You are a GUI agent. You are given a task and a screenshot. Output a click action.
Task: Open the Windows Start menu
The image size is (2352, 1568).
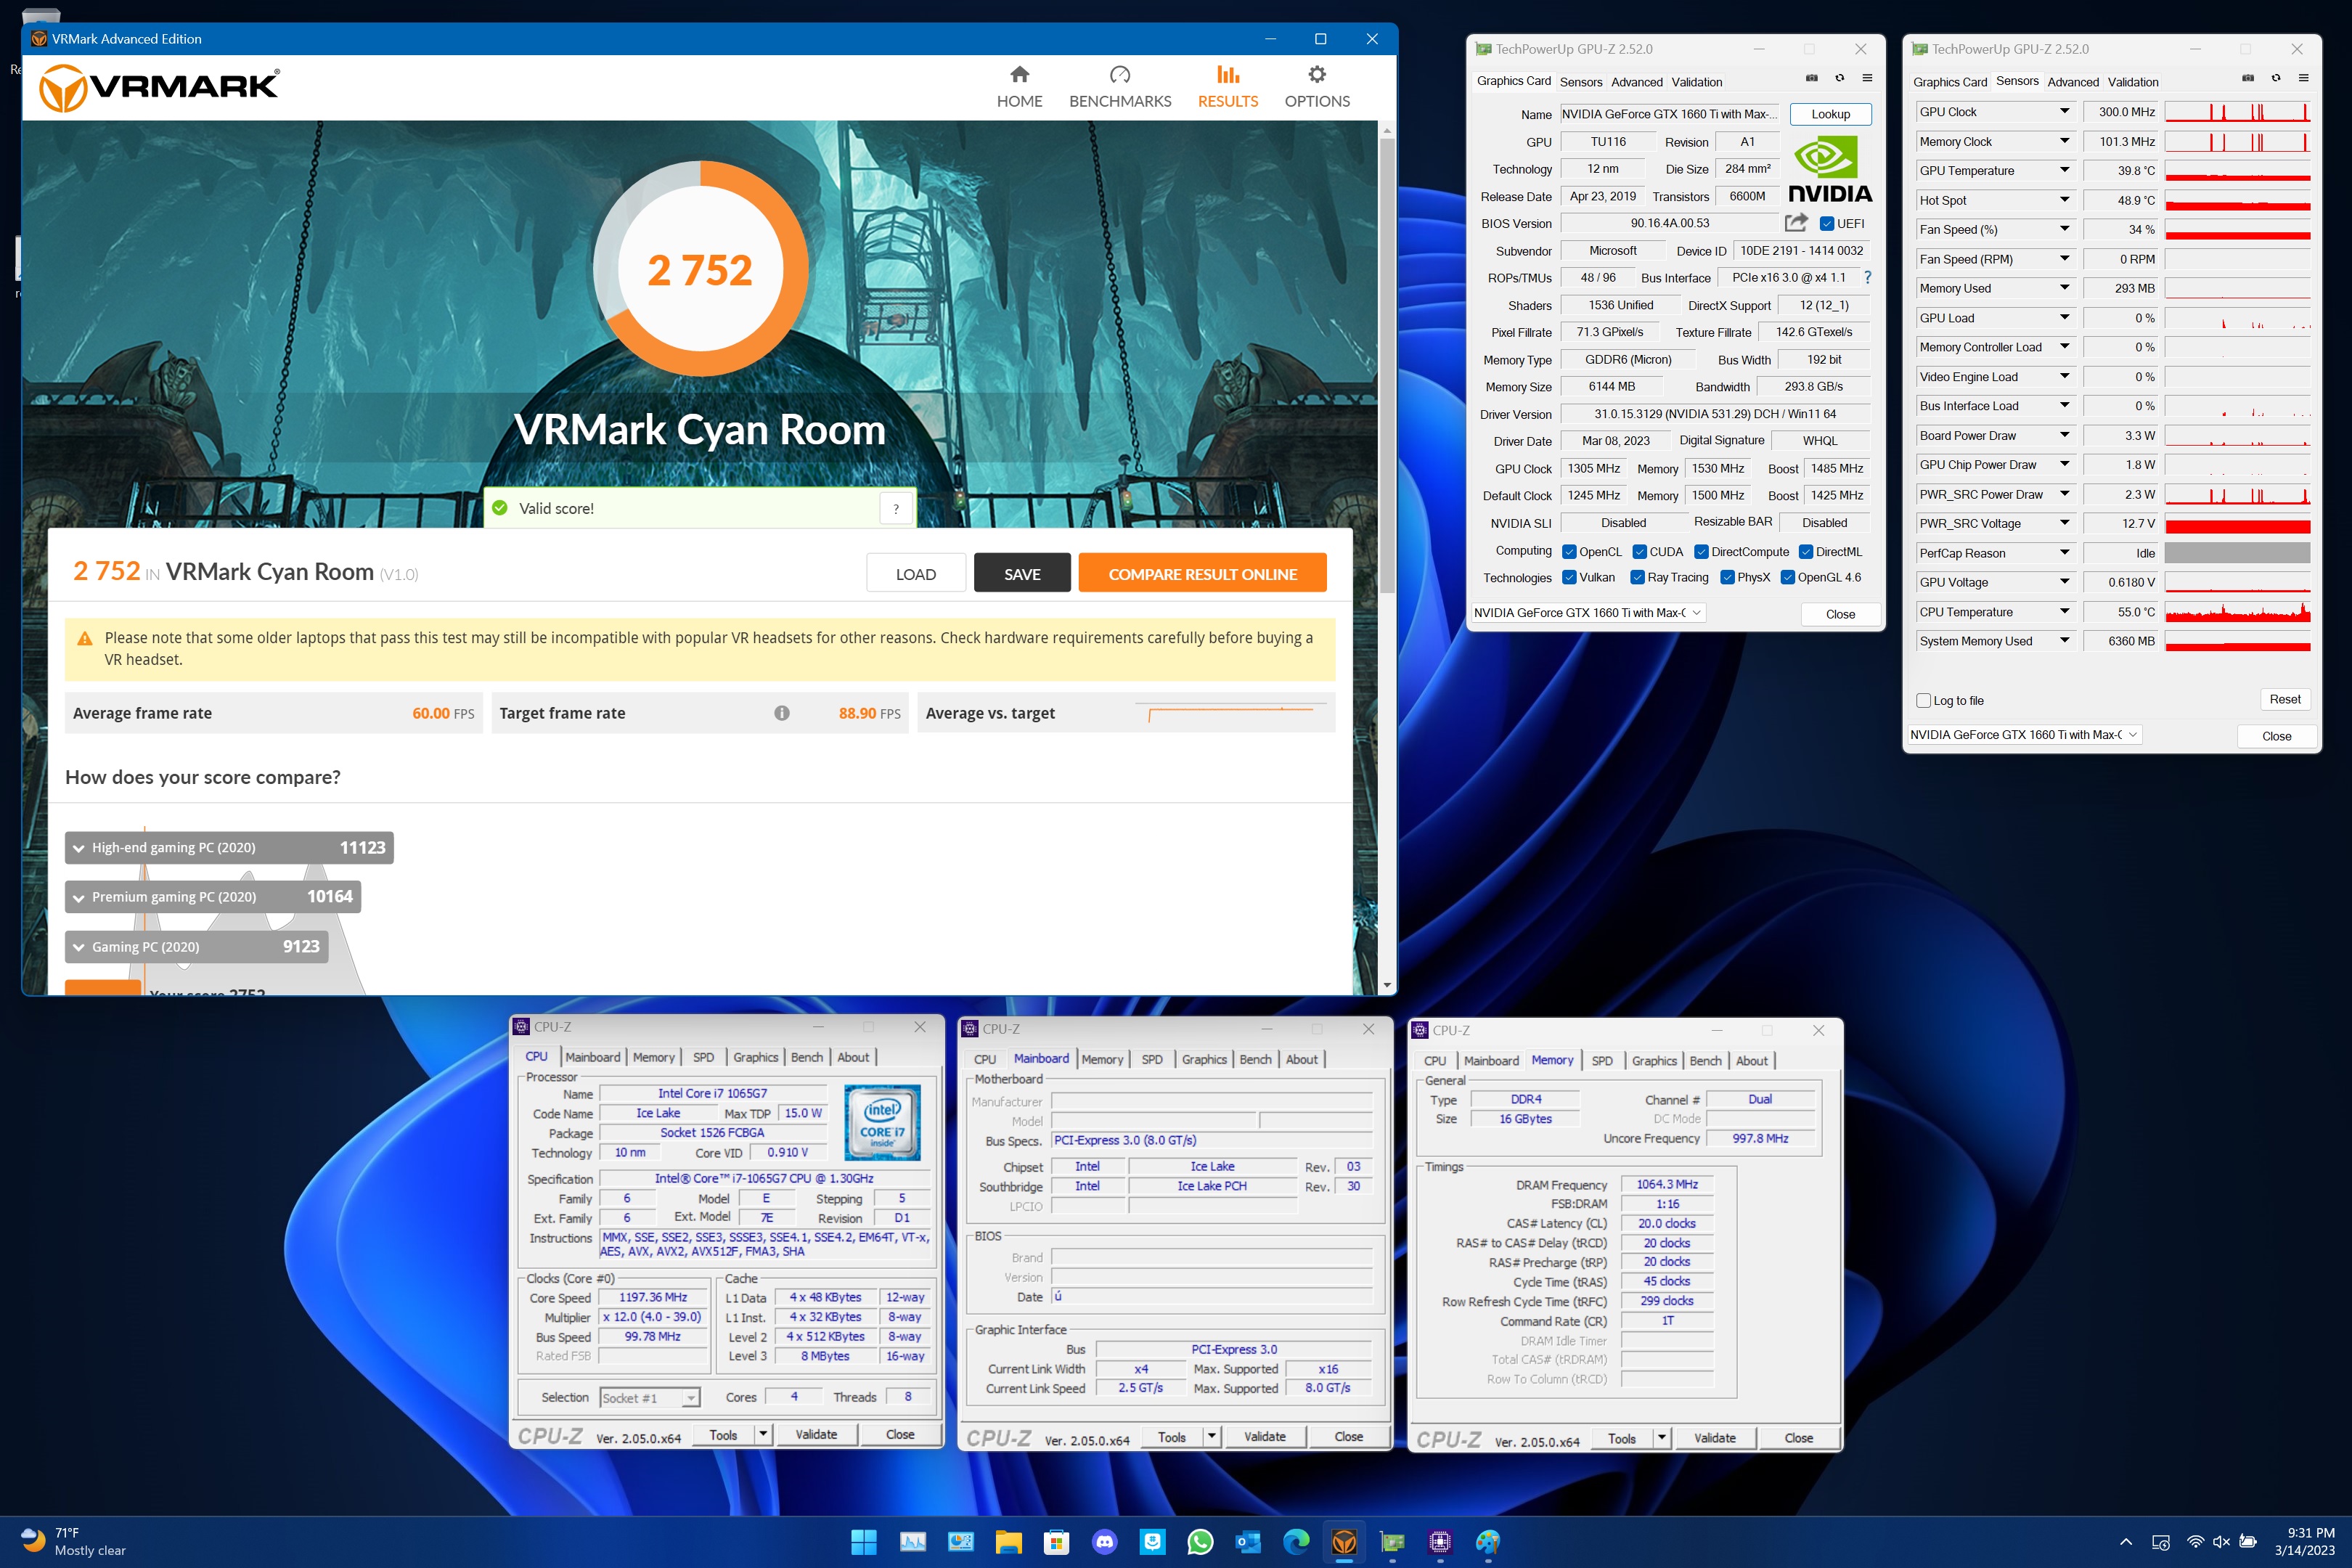pos(864,1542)
